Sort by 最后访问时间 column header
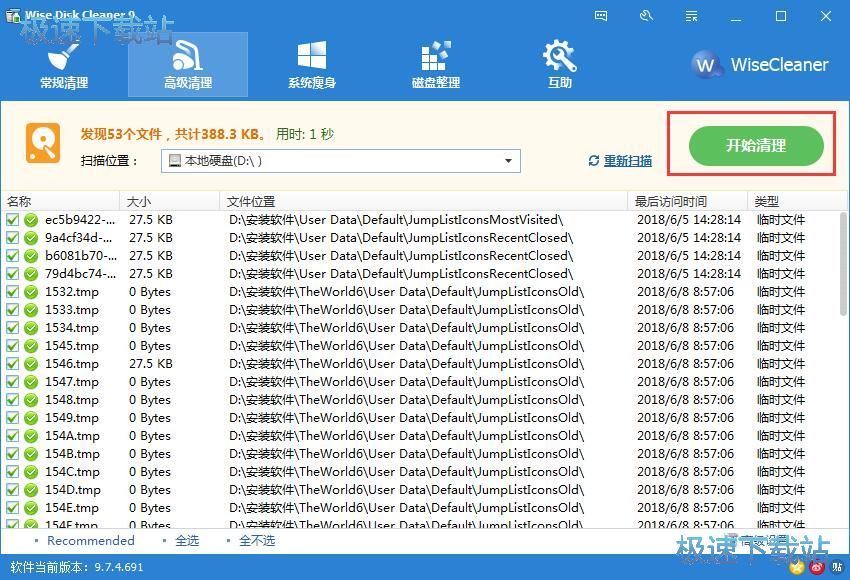850x580 pixels. 688,202
